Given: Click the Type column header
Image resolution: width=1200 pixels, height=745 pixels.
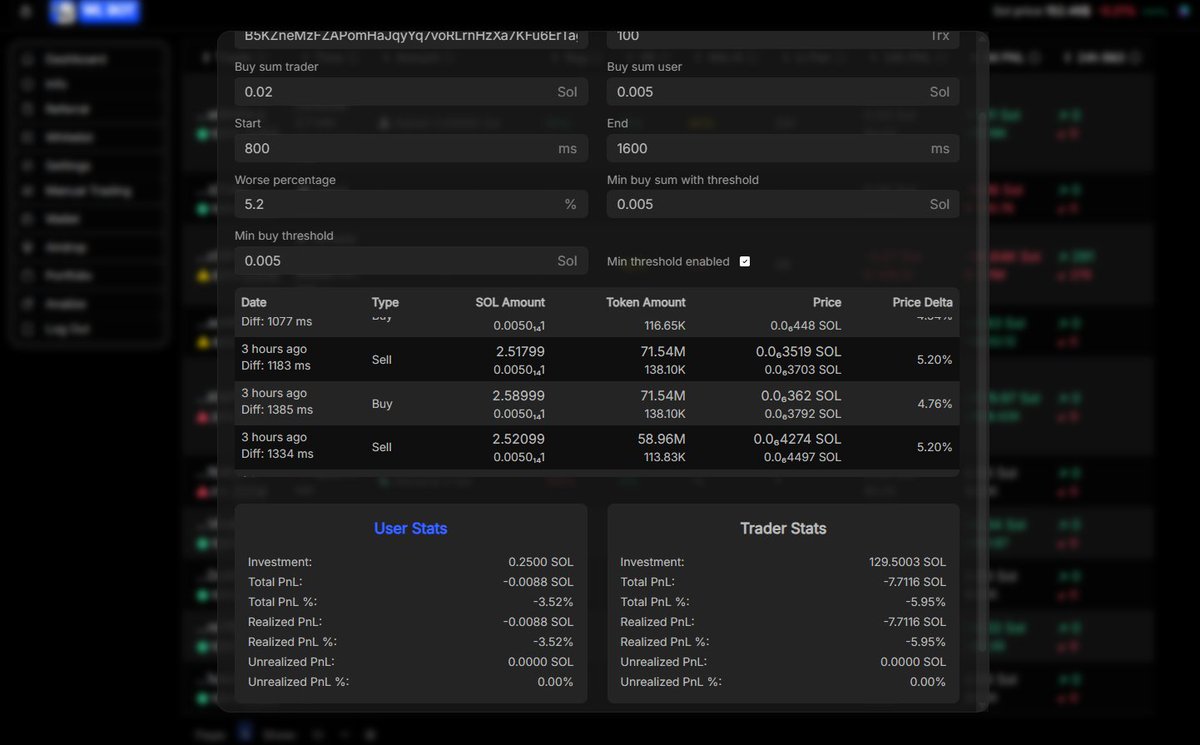Looking at the screenshot, I should pos(385,302).
